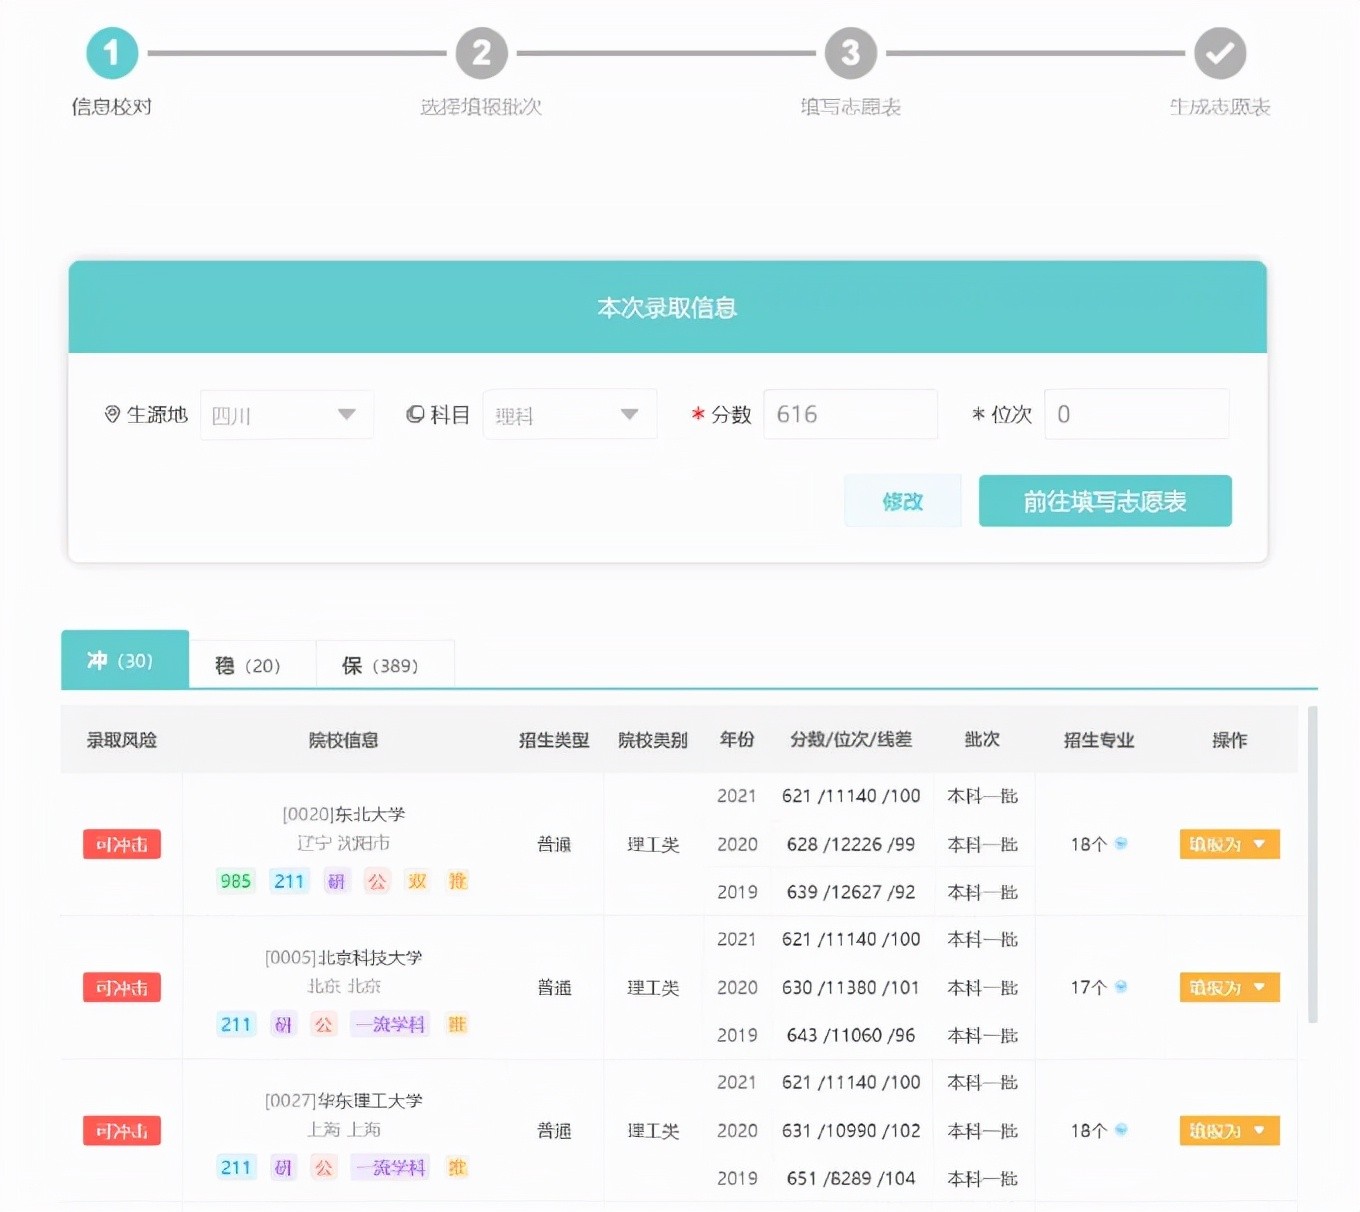The image size is (1360, 1212).
Task: Expand 填报为 dropdown for 北京科技大学
Action: click(x=1229, y=987)
